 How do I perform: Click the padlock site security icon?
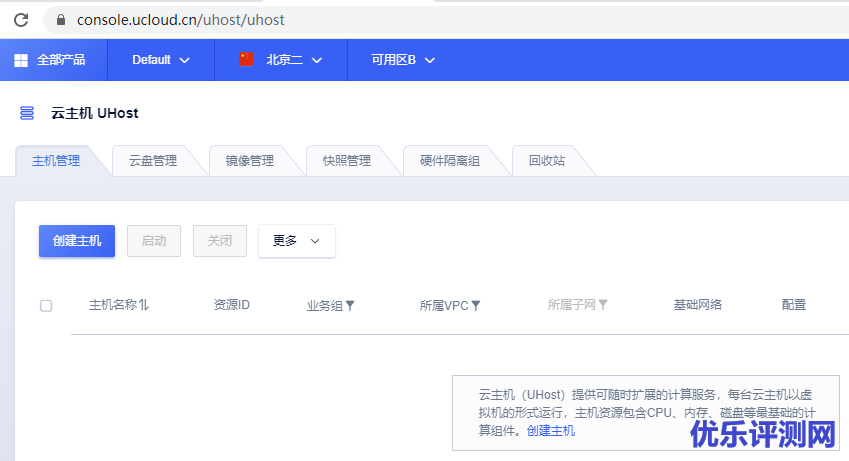pyautogui.click(x=60, y=20)
